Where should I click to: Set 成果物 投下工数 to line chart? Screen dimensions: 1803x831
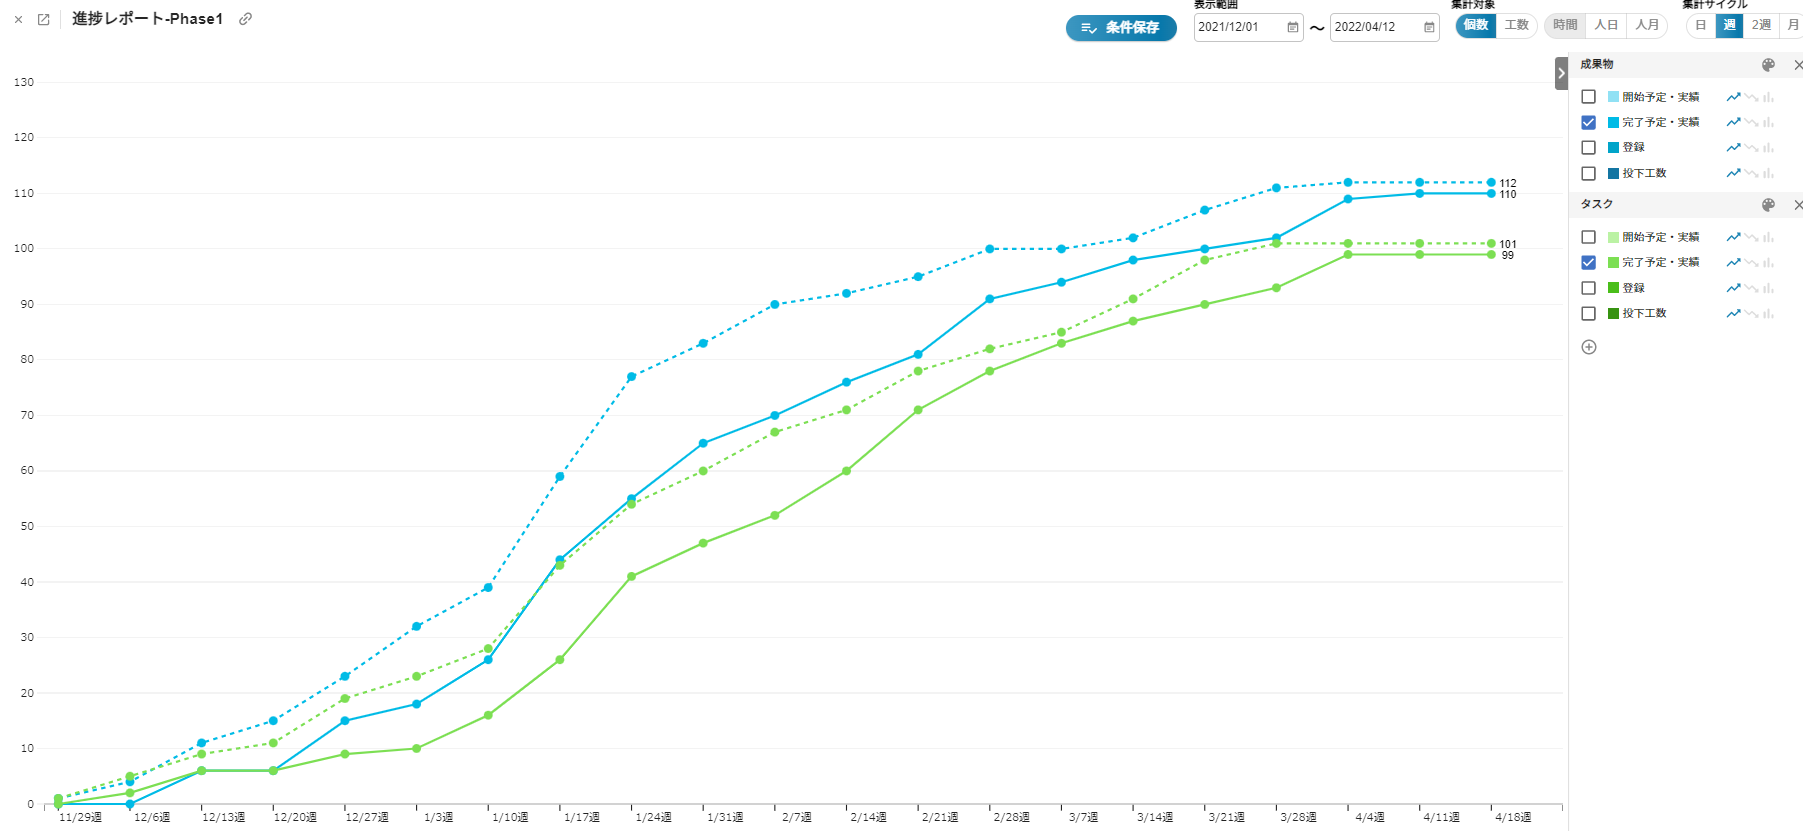coord(1733,173)
